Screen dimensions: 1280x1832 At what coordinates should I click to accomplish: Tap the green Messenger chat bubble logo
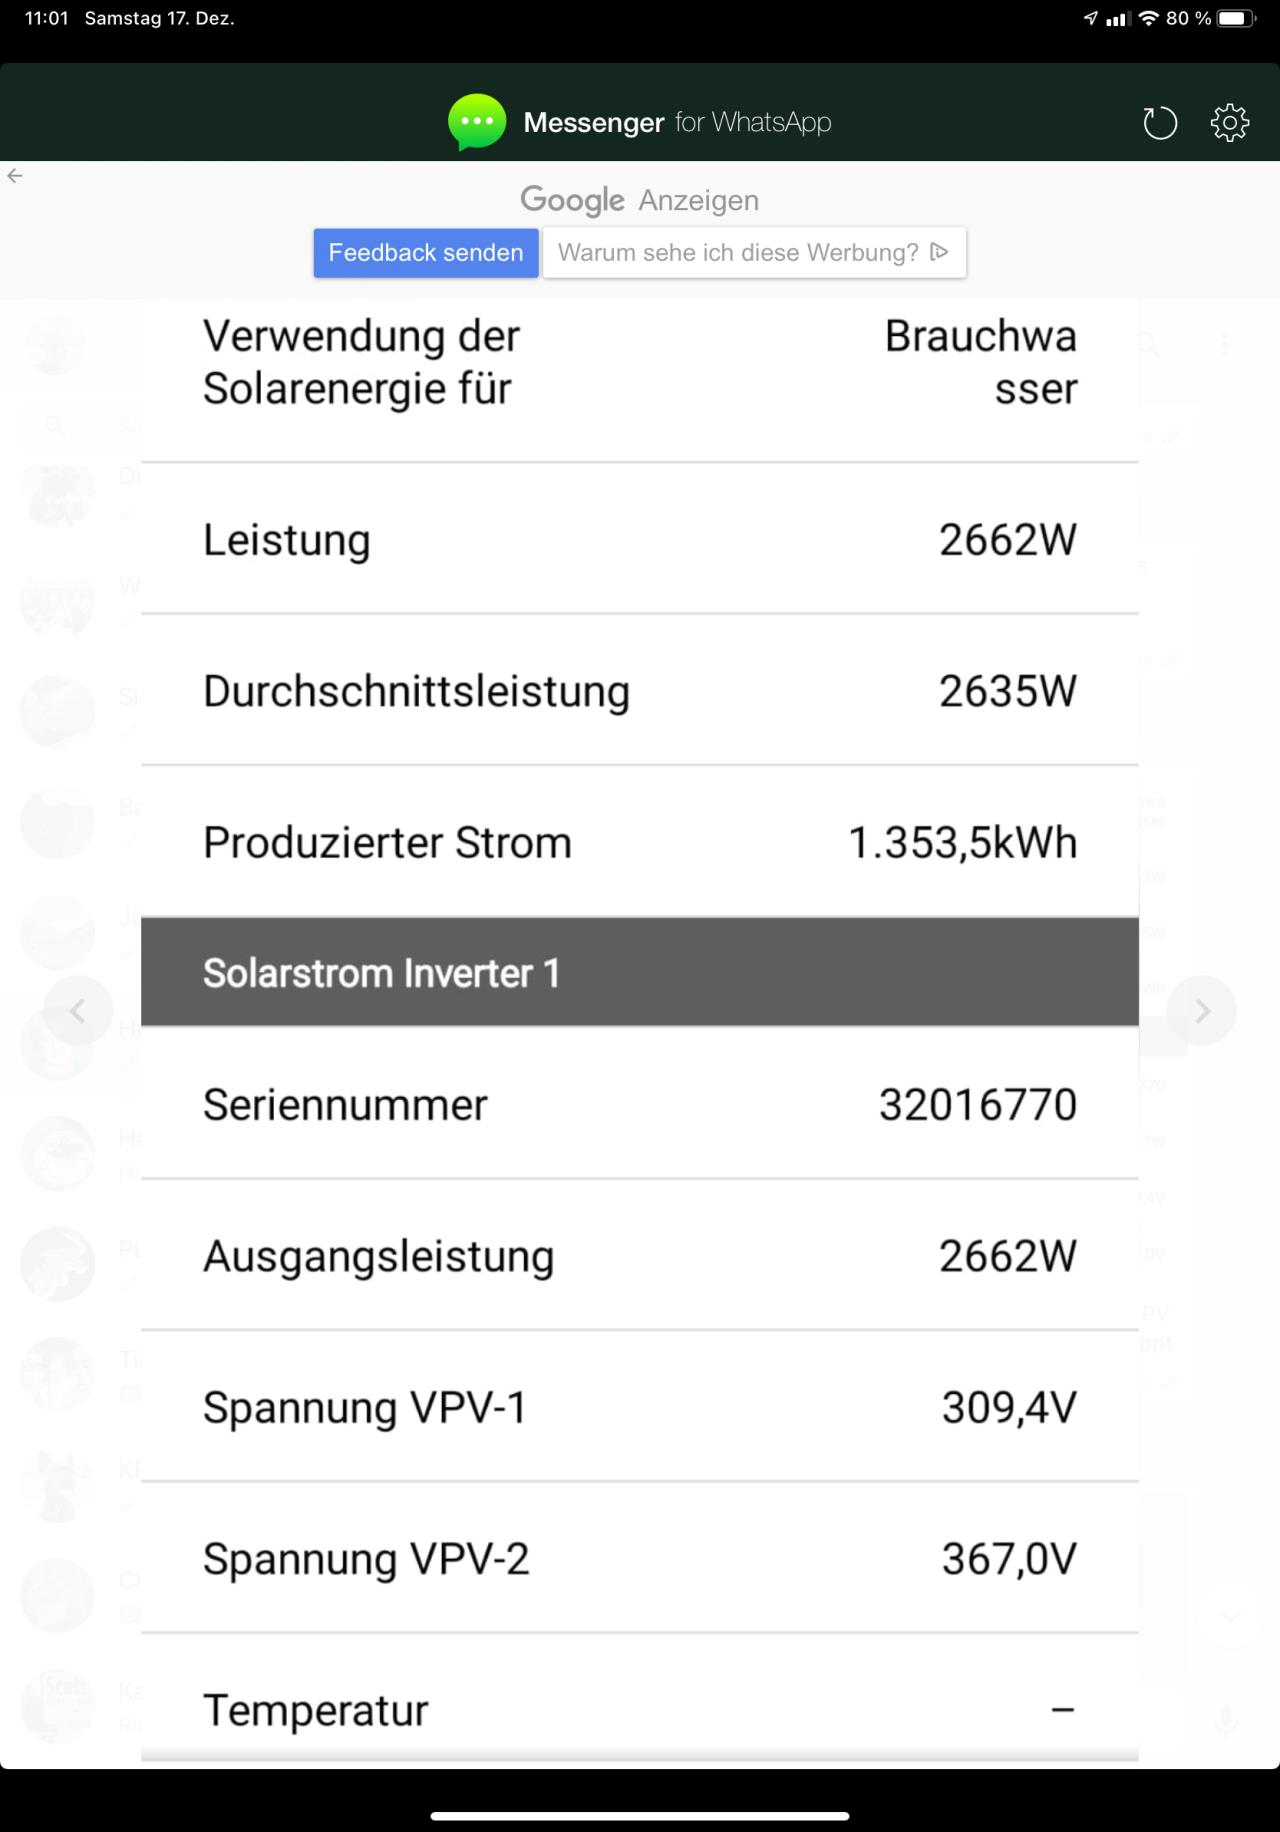click(x=477, y=122)
